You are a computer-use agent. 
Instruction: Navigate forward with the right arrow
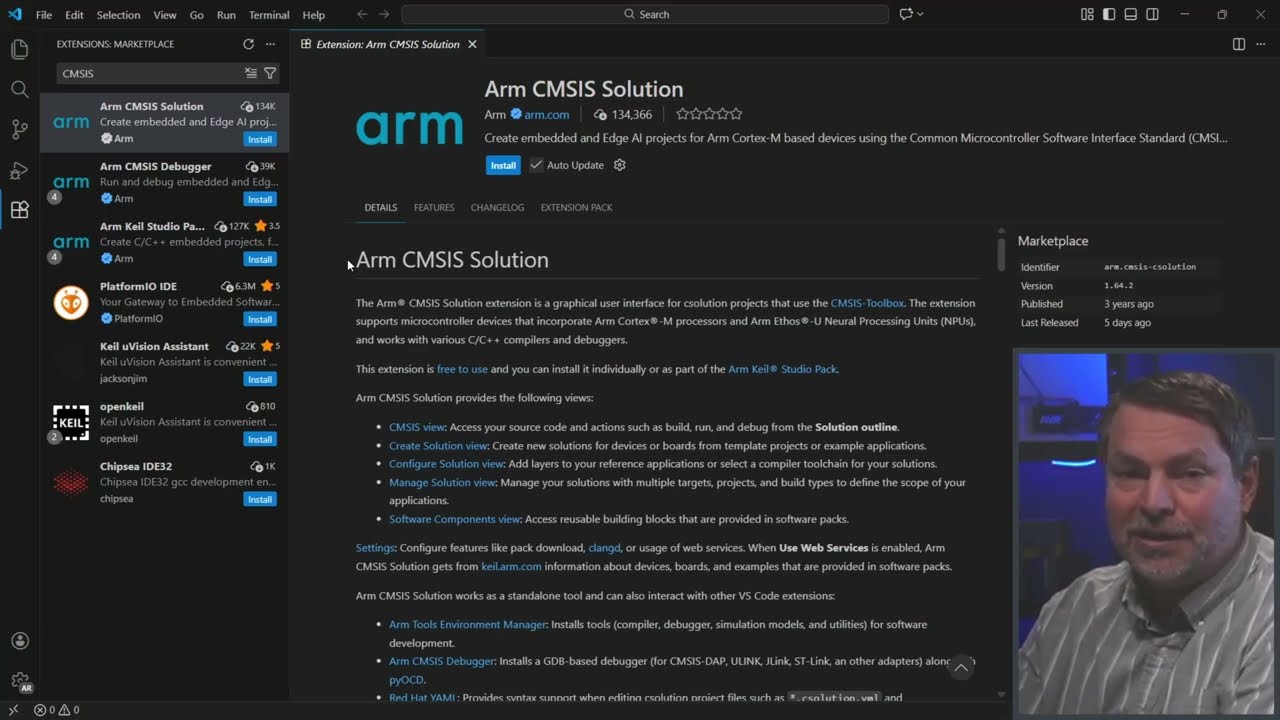pyautogui.click(x=385, y=14)
